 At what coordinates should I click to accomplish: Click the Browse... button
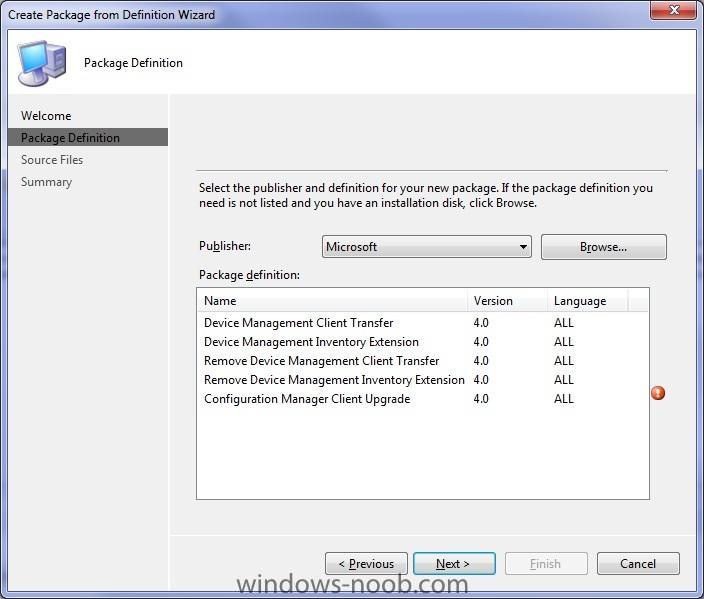pos(603,247)
